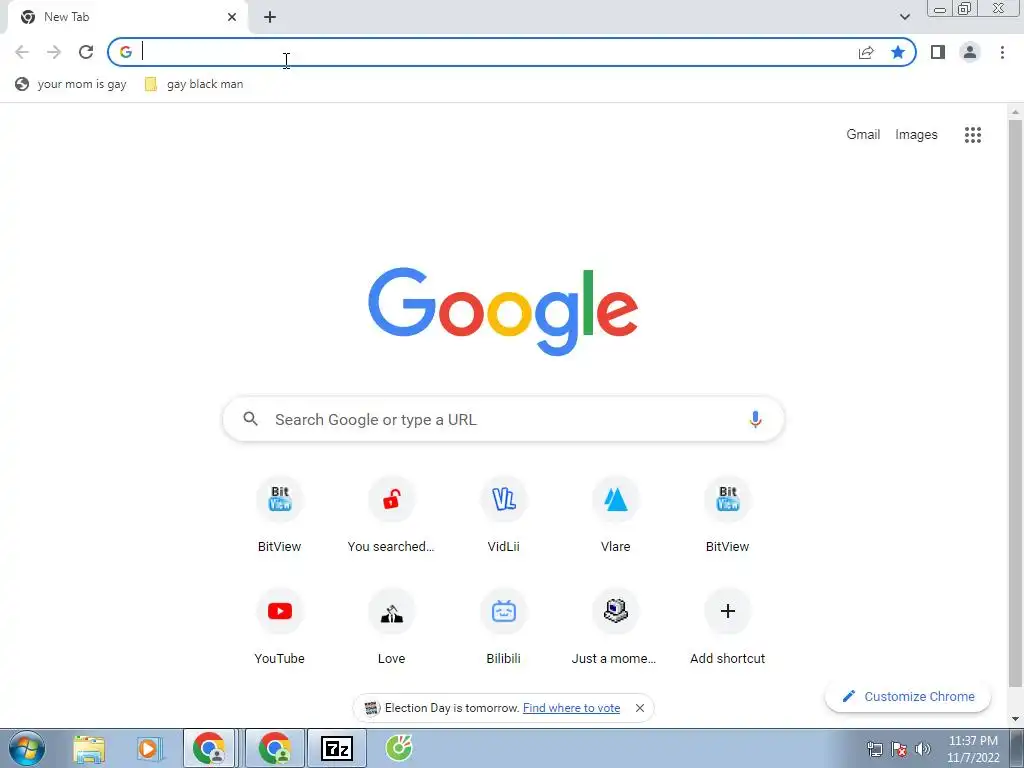This screenshot has width=1024, height=768.
Task: Open the Chrome three-dot menu
Action: point(1002,52)
